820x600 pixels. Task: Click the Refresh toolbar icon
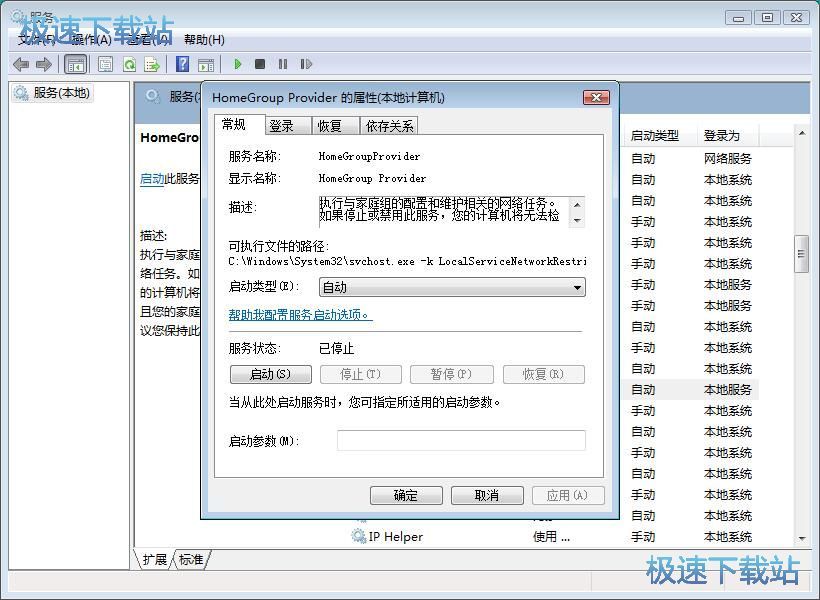pyautogui.click(x=129, y=64)
